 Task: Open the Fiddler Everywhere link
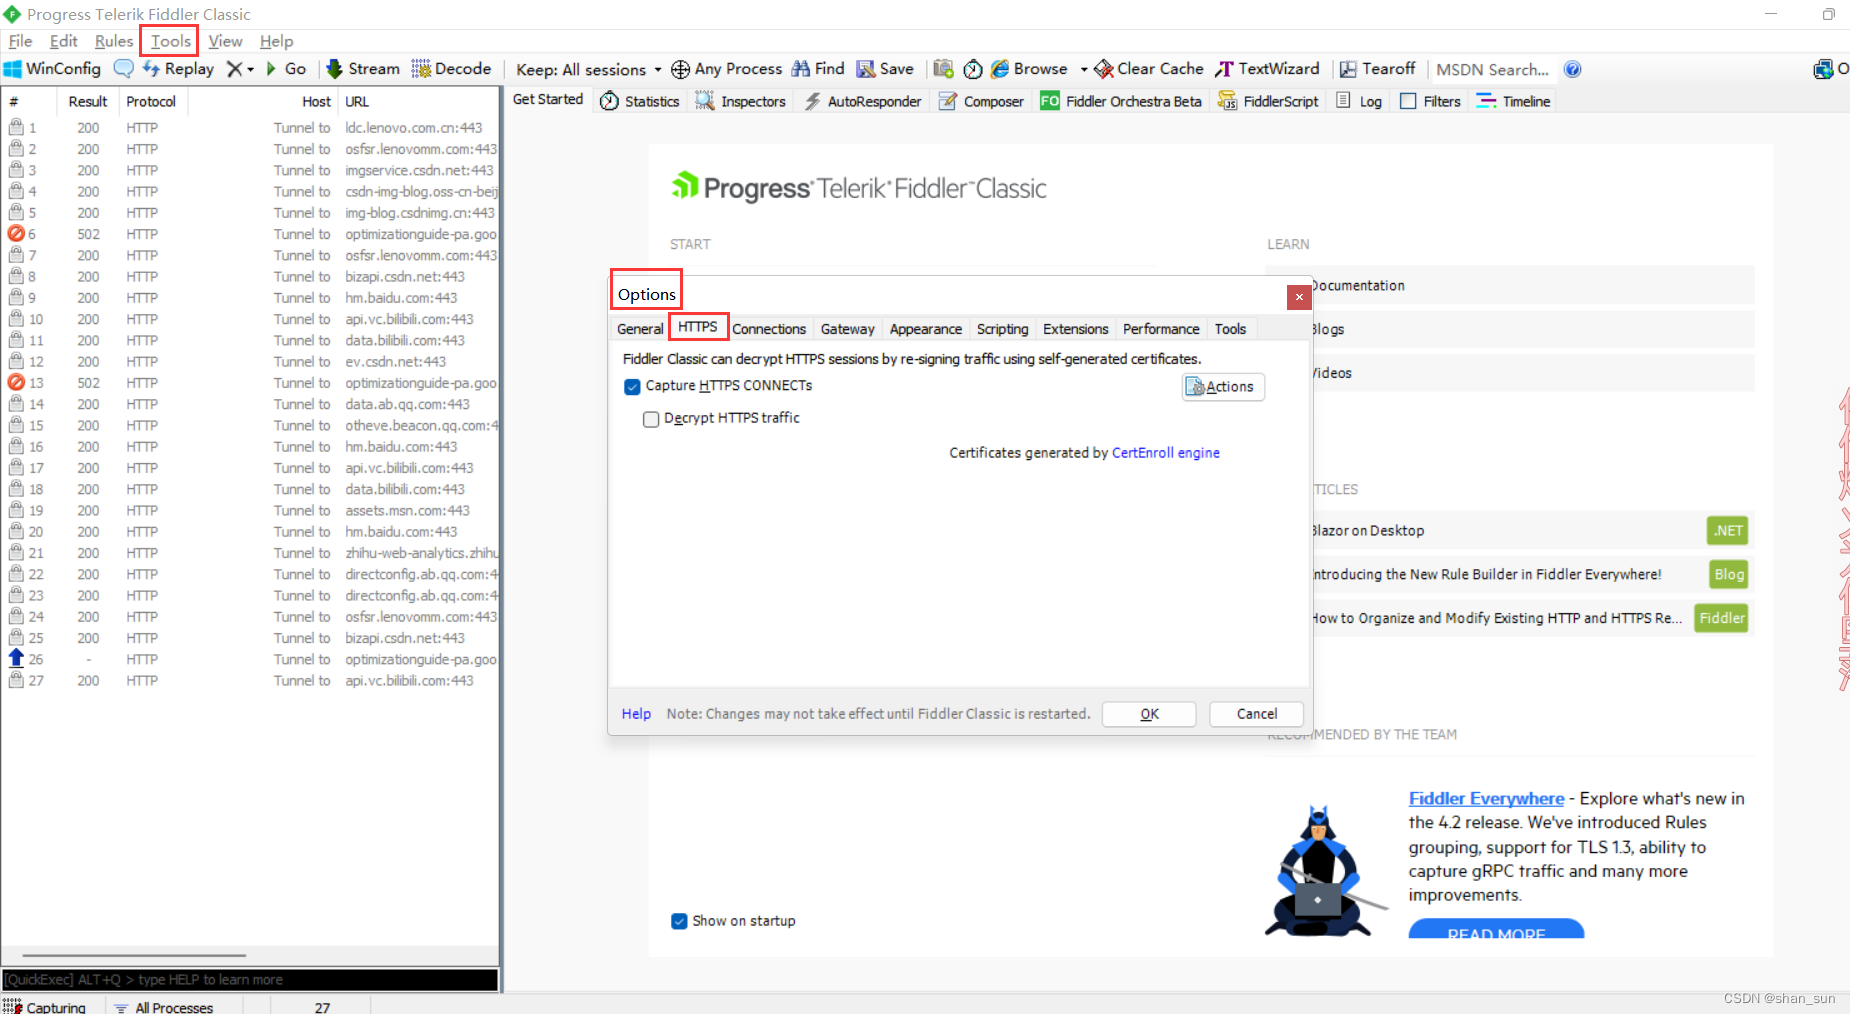click(x=1486, y=799)
